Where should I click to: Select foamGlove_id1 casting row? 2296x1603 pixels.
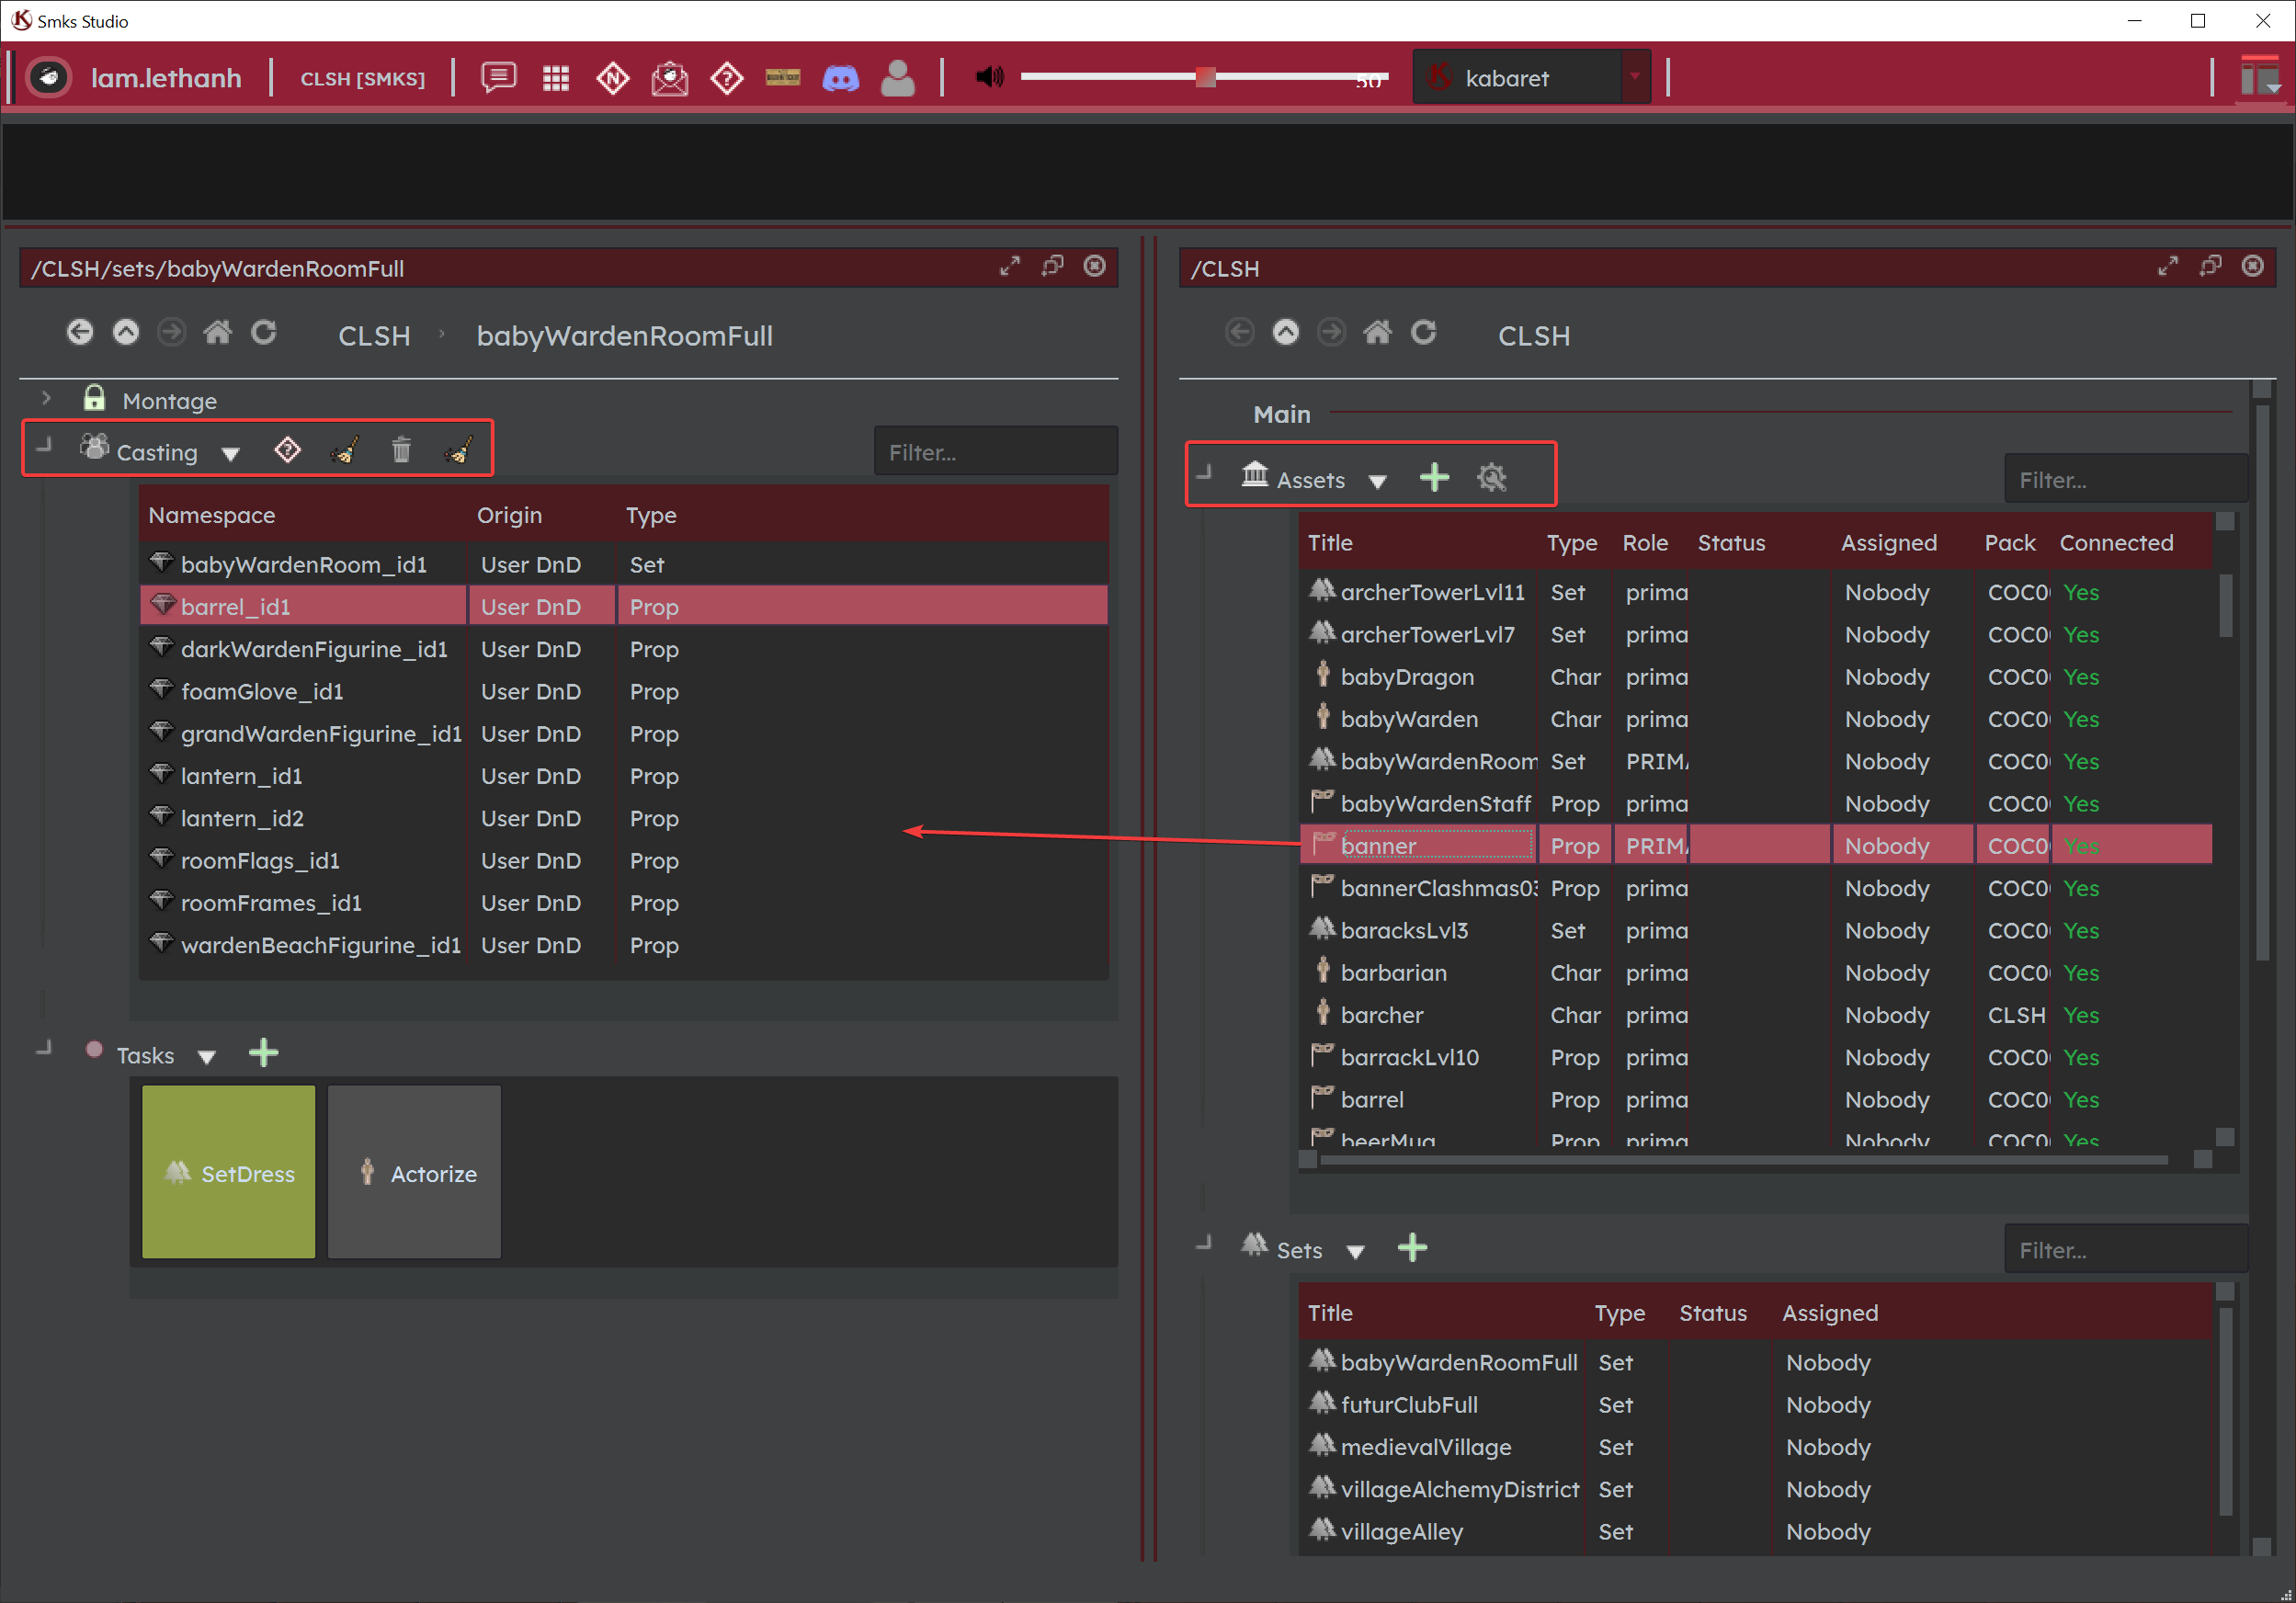point(624,691)
